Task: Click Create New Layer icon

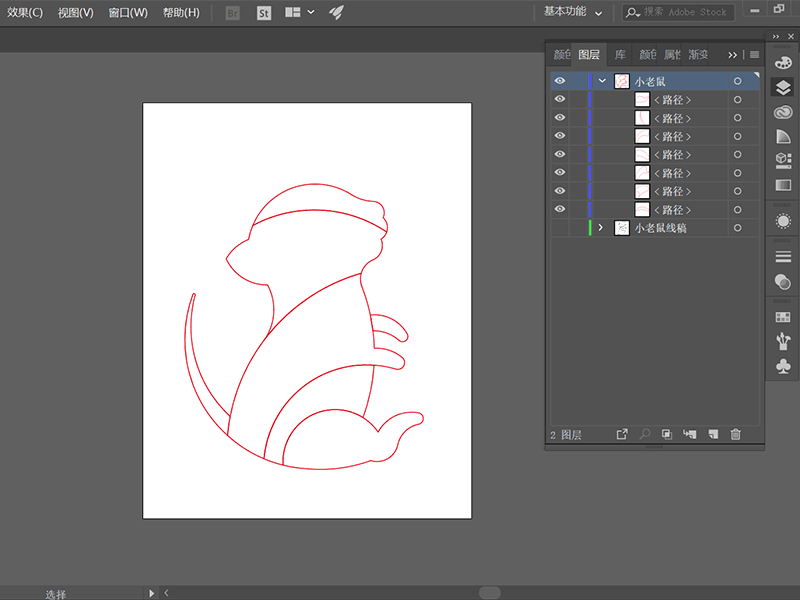Action: 713,434
